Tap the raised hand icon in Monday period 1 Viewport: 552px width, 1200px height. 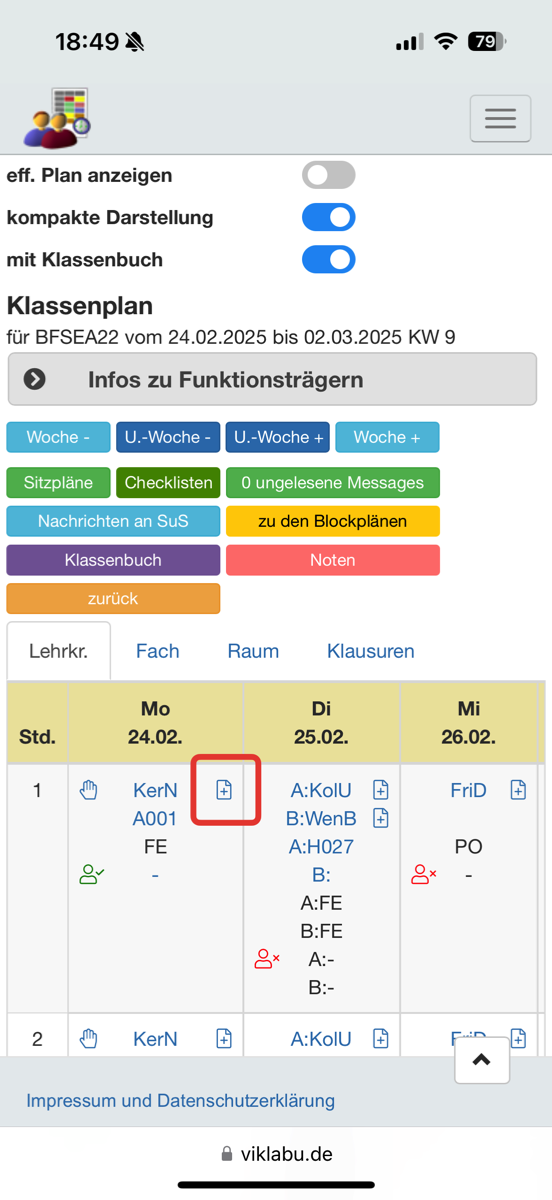(89, 790)
